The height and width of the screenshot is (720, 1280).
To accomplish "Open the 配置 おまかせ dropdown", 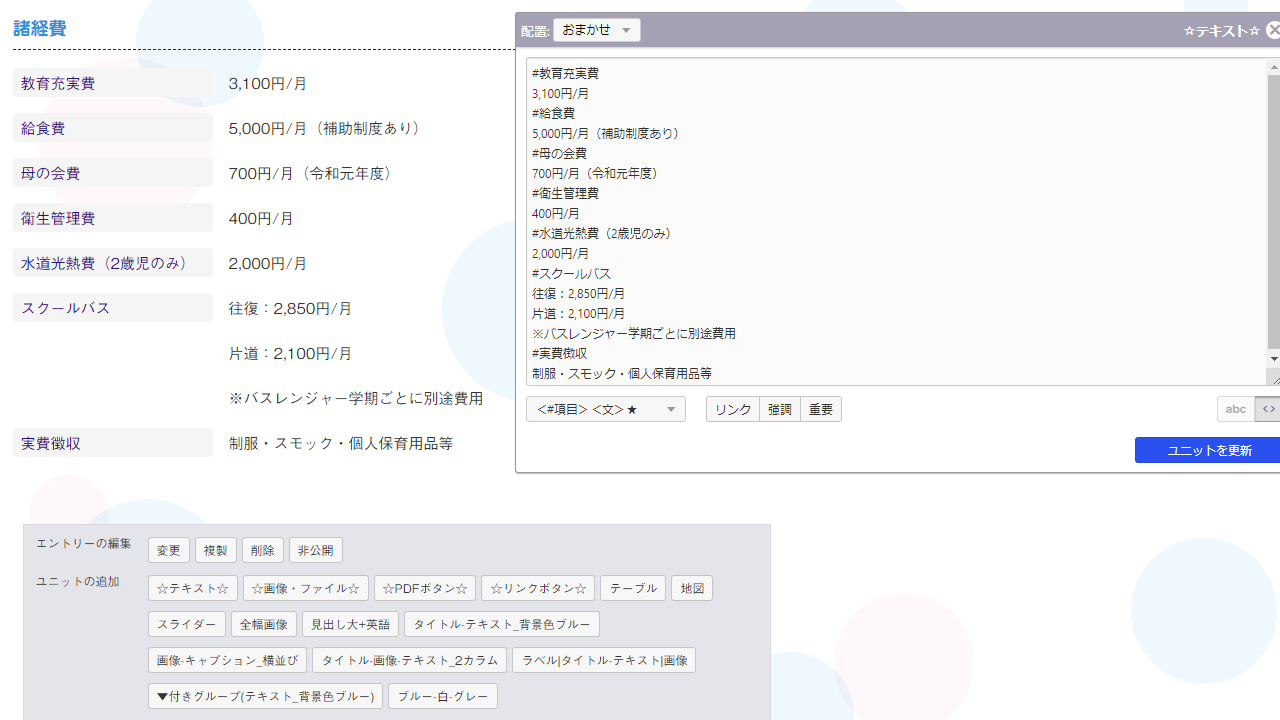I will pyautogui.click(x=597, y=30).
